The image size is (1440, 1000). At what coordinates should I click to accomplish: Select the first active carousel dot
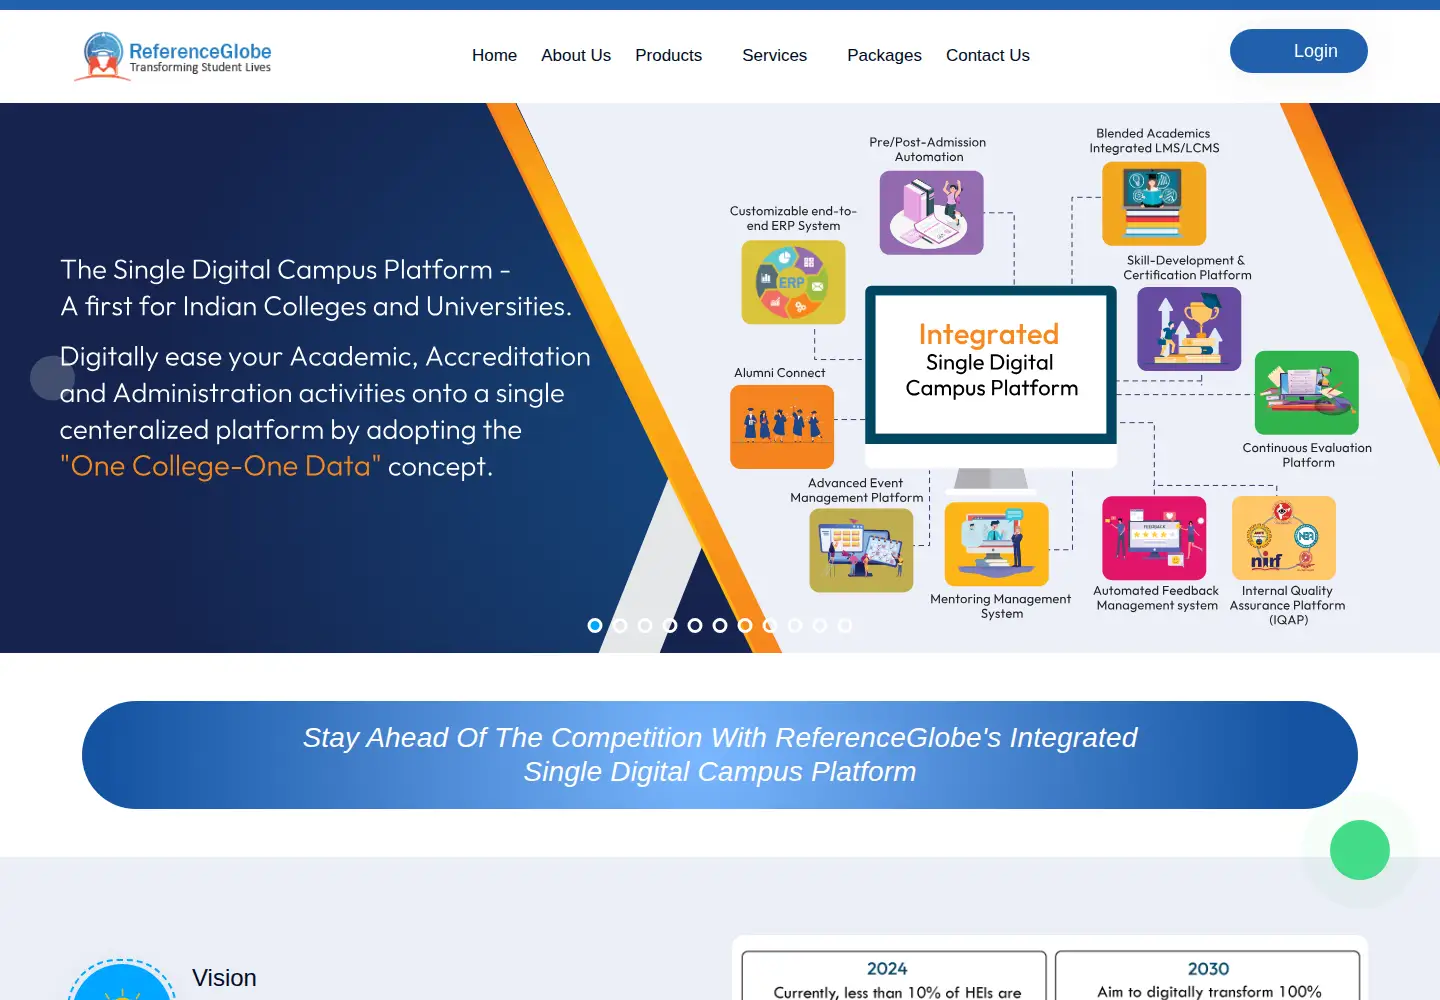pyautogui.click(x=595, y=625)
